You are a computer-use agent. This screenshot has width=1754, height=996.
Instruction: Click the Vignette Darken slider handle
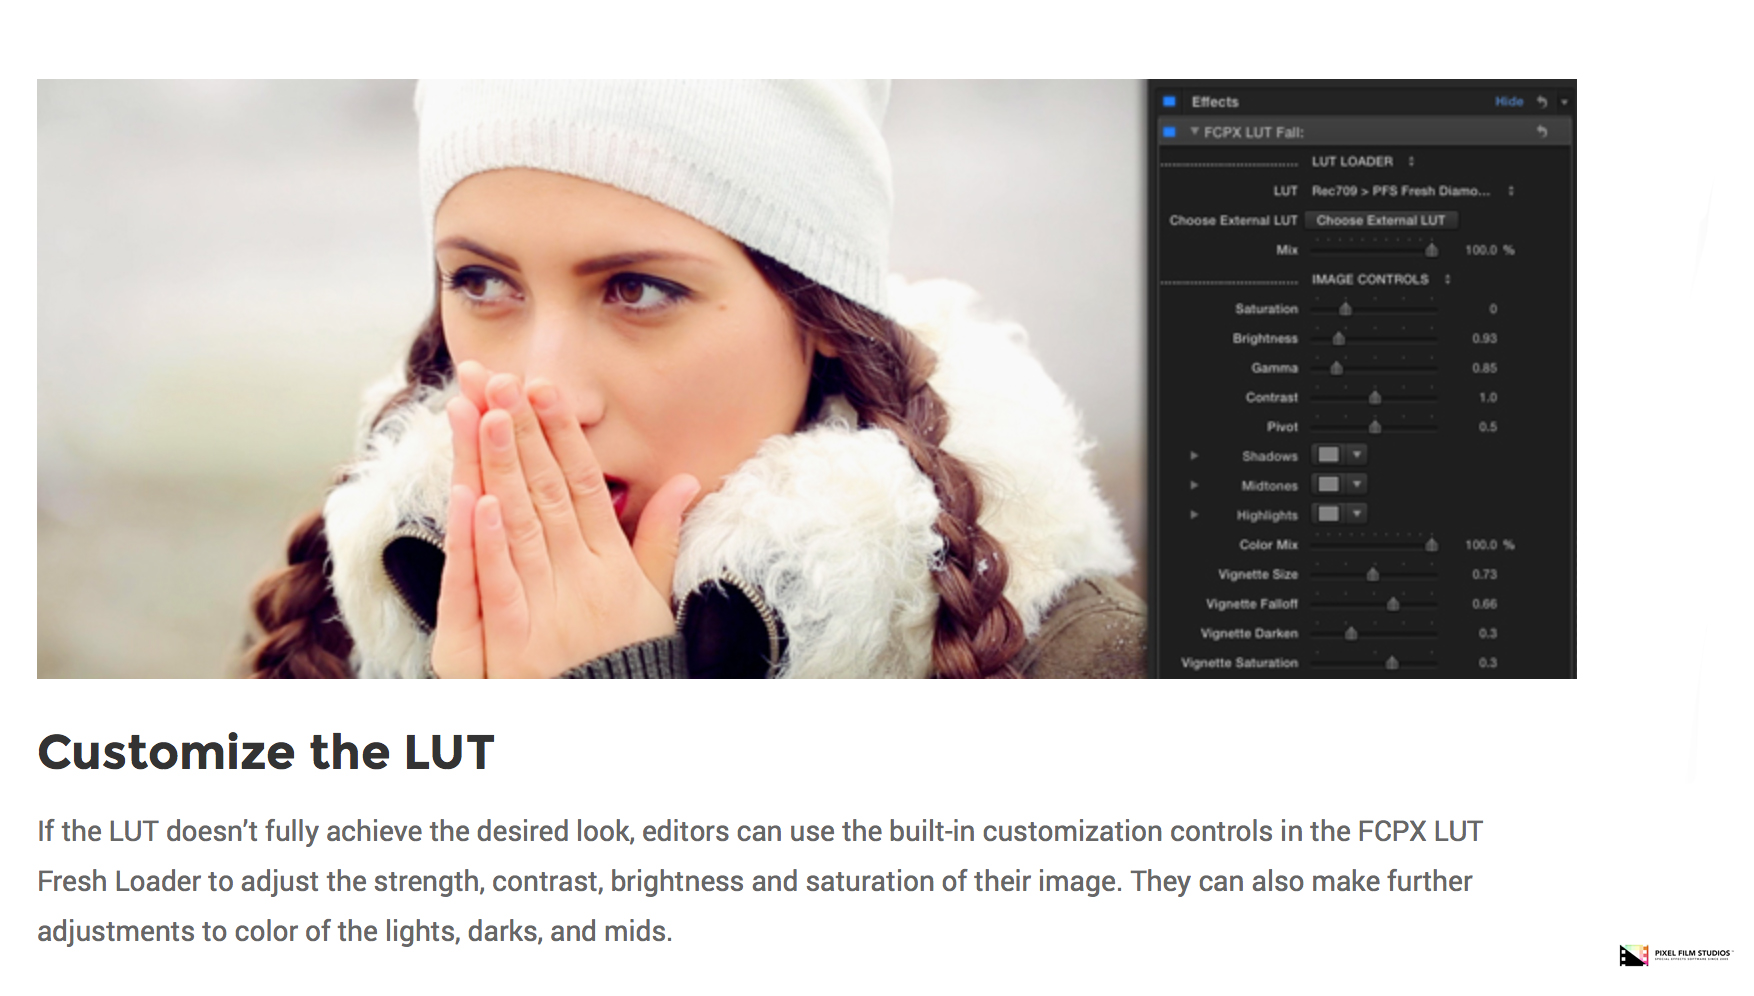click(x=1351, y=633)
